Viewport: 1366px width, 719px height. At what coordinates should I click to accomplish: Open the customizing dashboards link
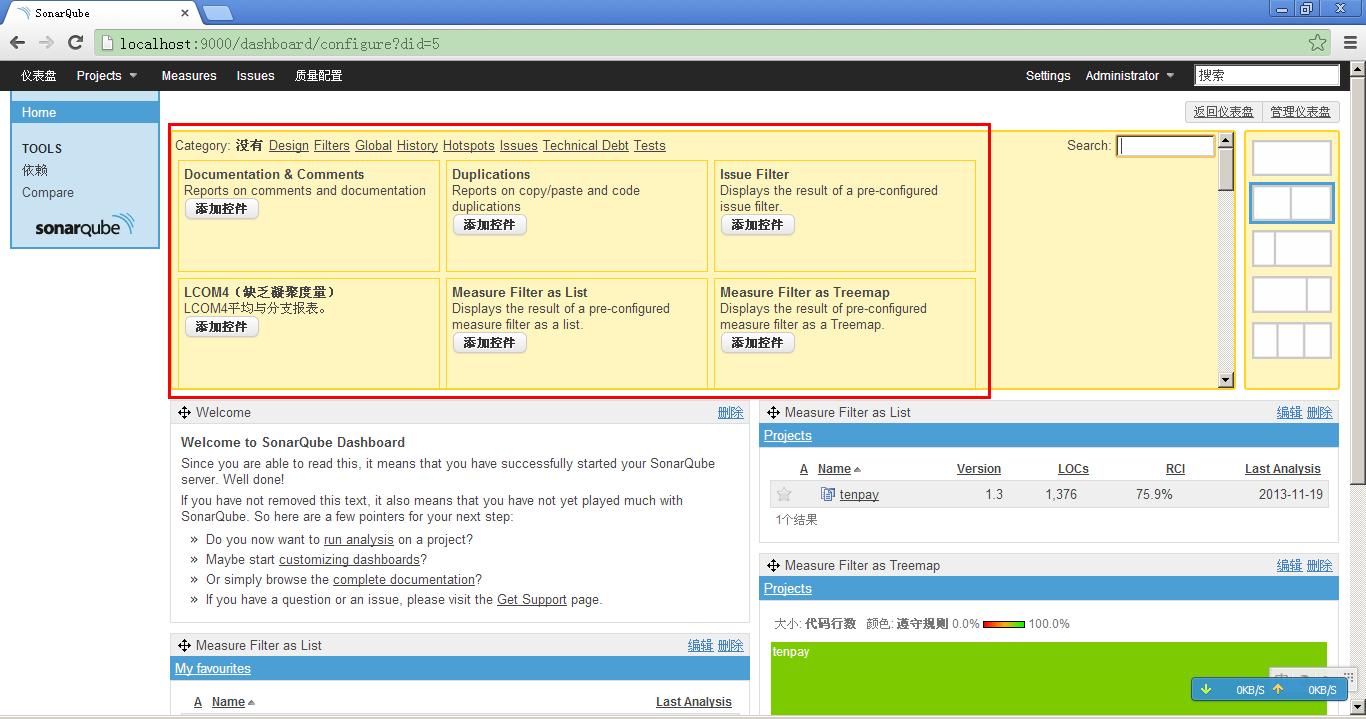(x=349, y=560)
